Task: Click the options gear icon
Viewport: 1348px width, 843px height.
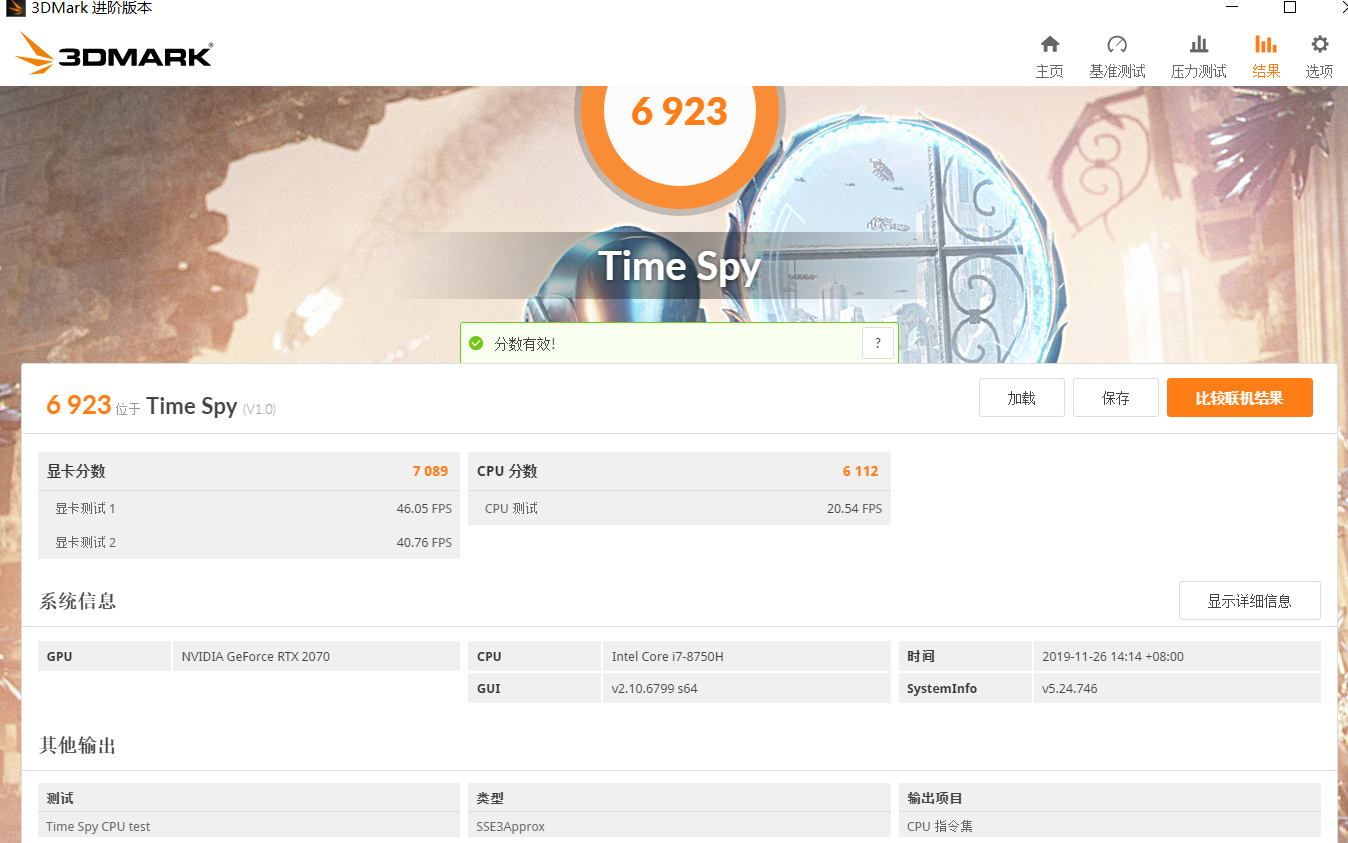Action: point(1320,44)
